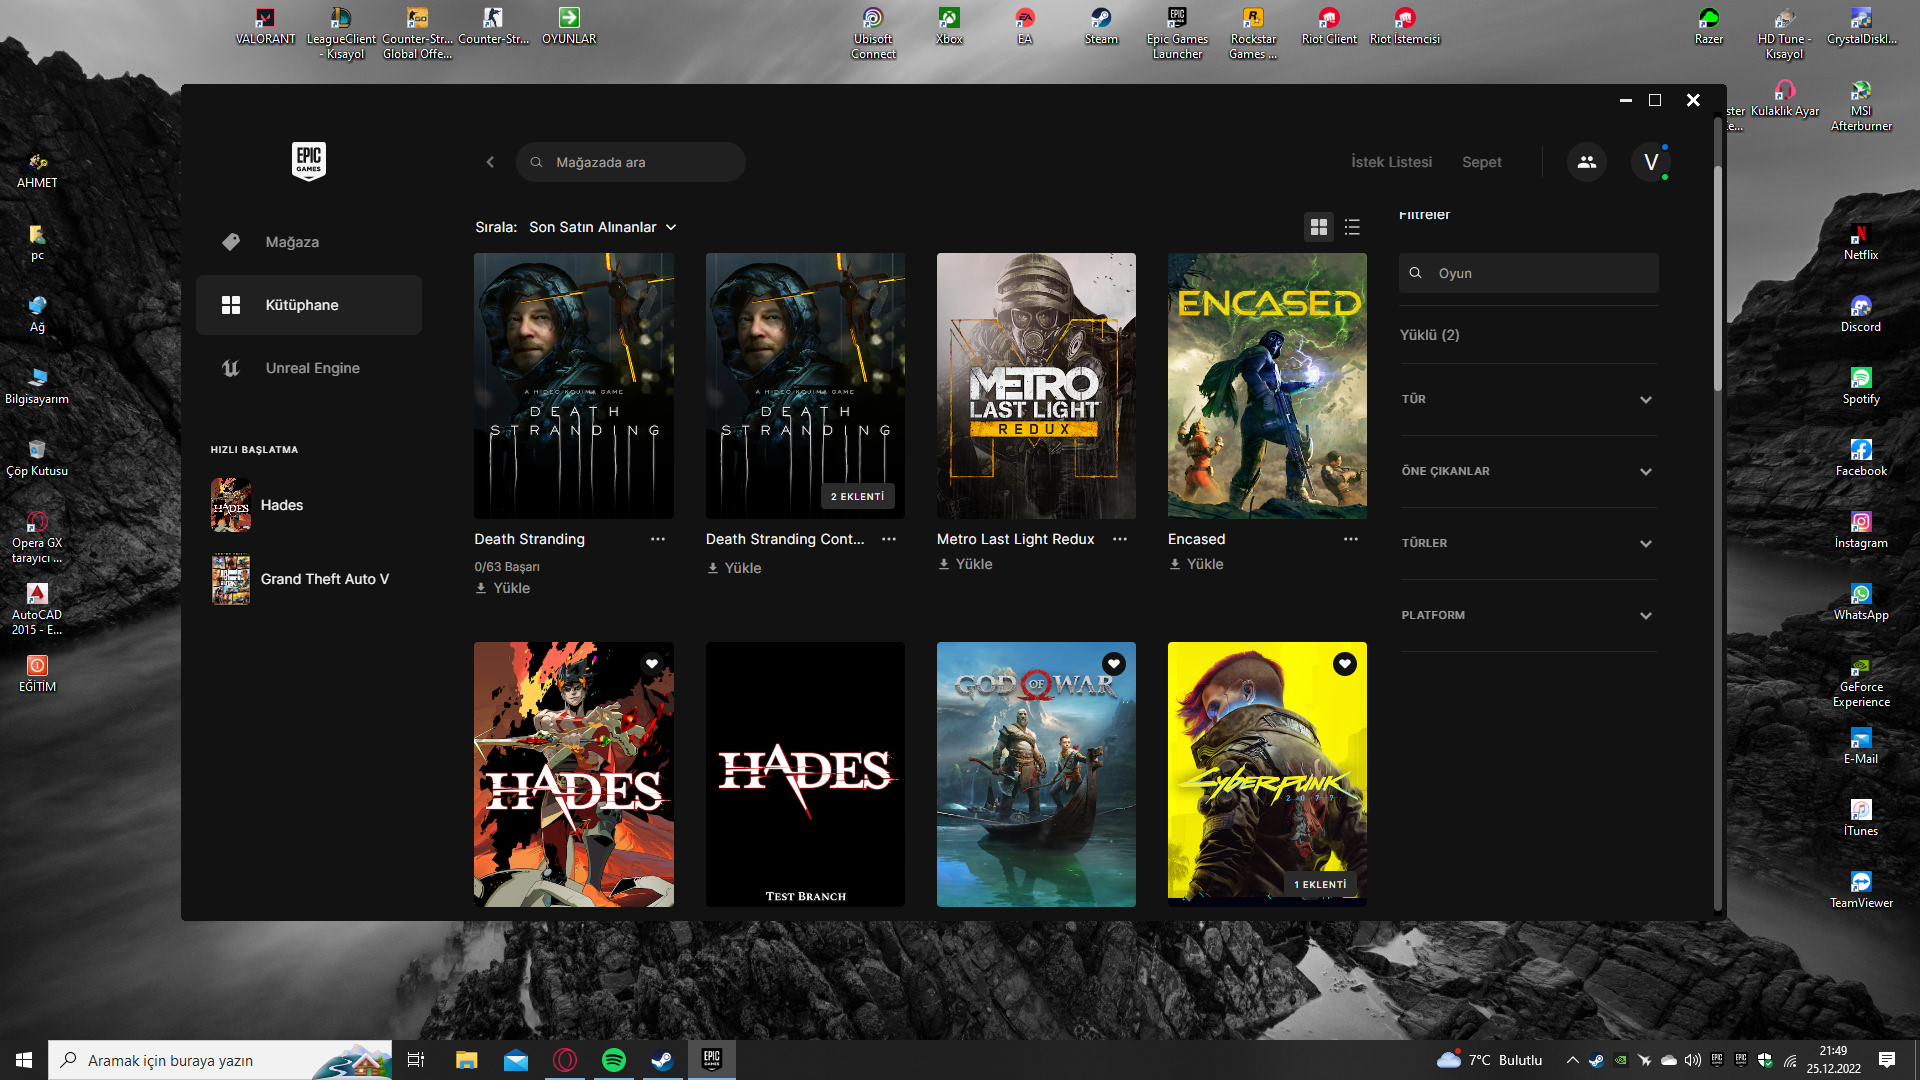Viewport: 1920px width, 1080px height.
Task: Expand the TÜR filter
Action: [1528, 400]
